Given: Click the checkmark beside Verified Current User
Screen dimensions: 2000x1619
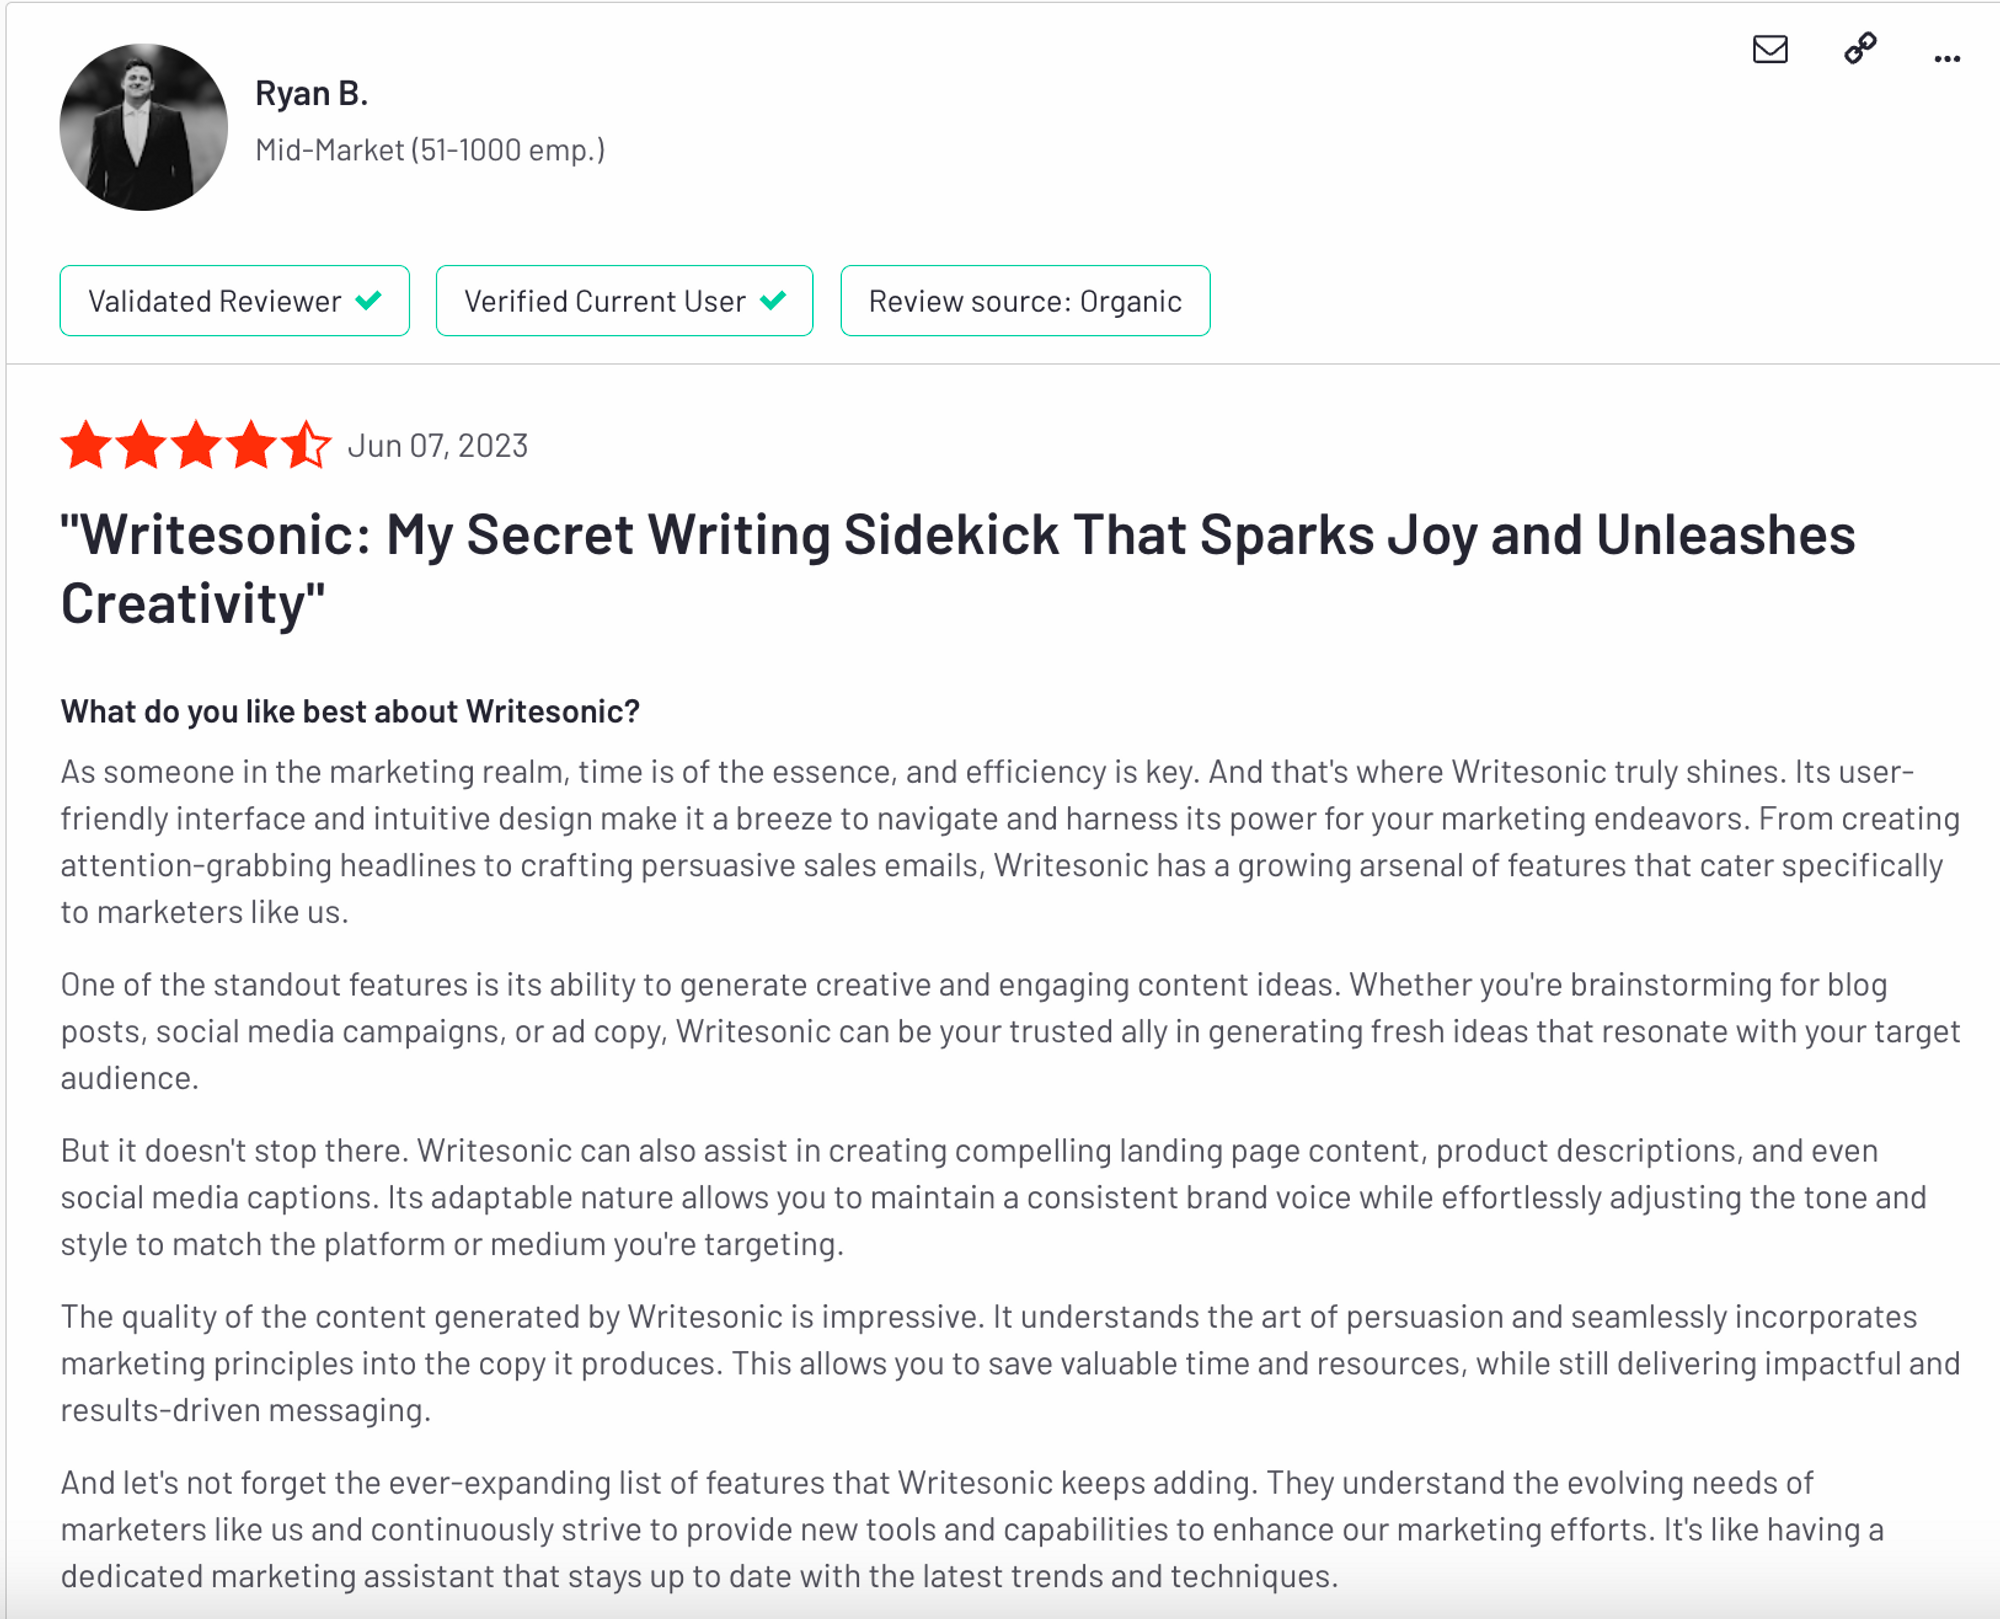Looking at the screenshot, I should 773,300.
